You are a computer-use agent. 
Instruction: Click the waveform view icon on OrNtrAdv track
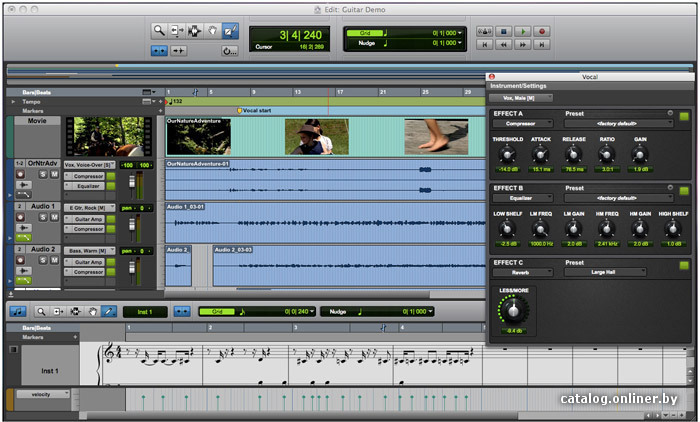23,184
